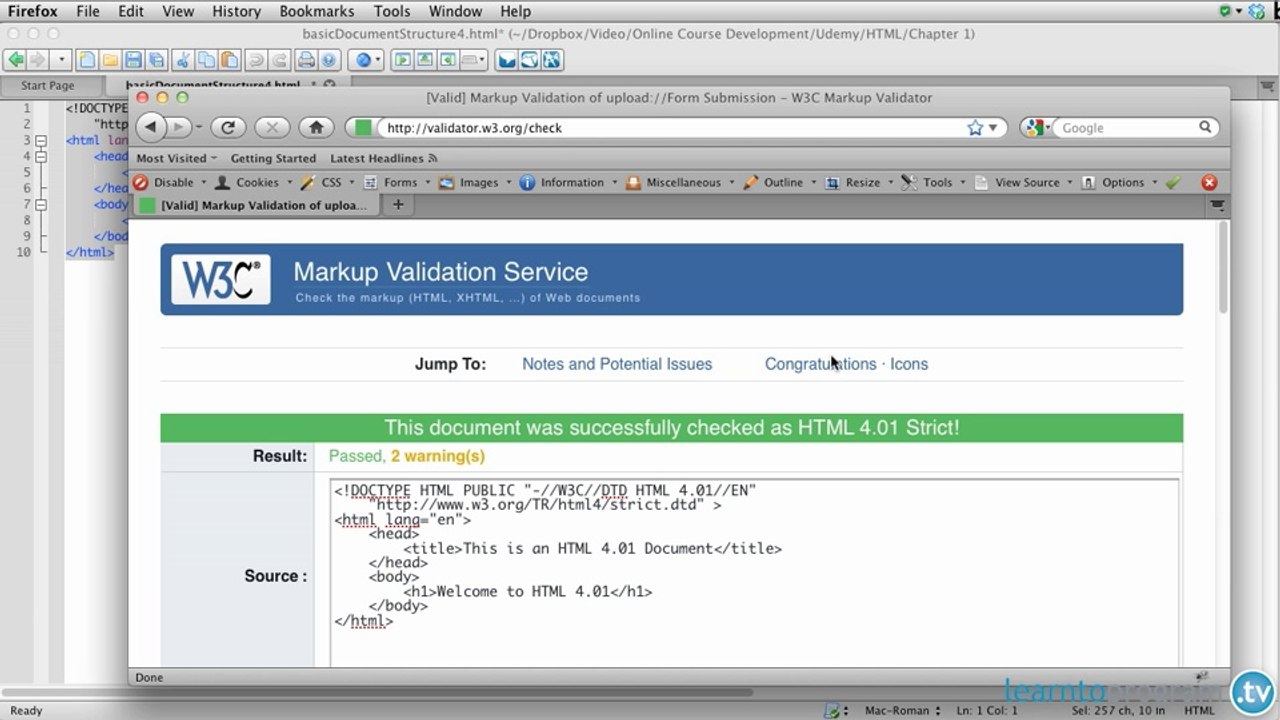Screen dimensions: 1280x720
Task: Click the Save disk icon in editor toolbar
Action: [x=132, y=60]
